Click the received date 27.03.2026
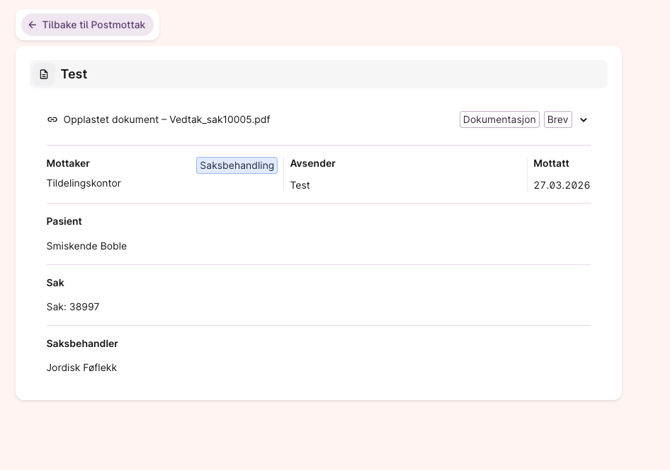 click(x=561, y=186)
